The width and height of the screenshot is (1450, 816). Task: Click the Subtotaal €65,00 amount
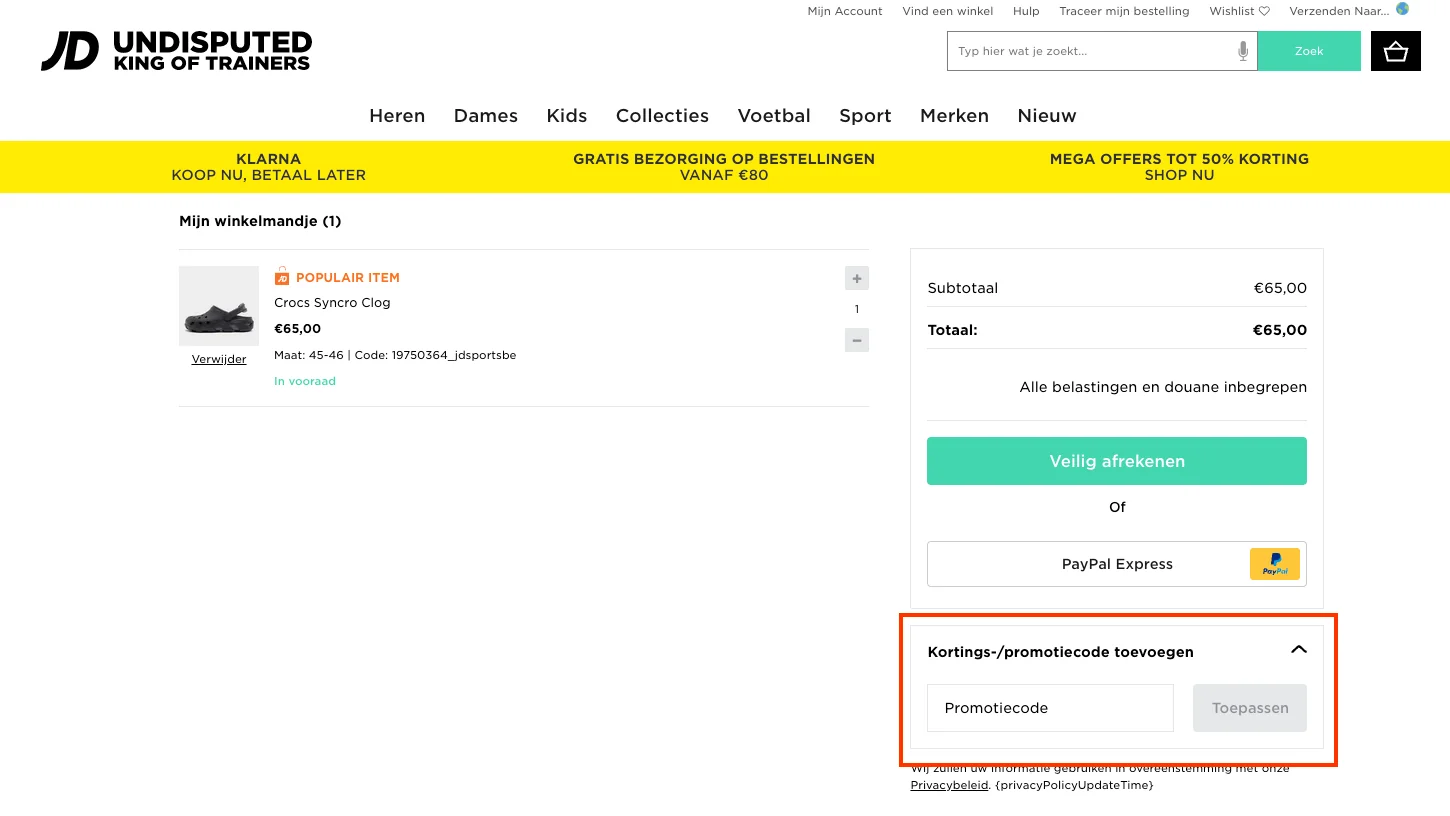pos(1280,288)
